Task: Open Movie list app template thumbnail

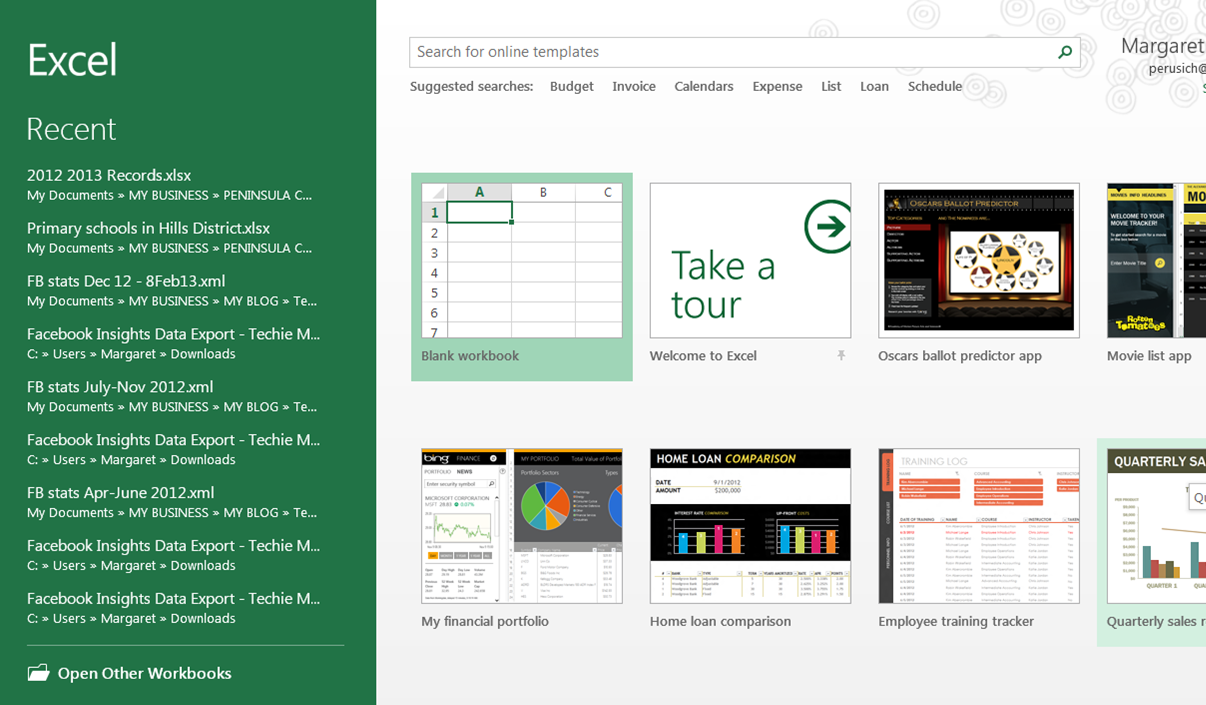Action: (1156, 260)
